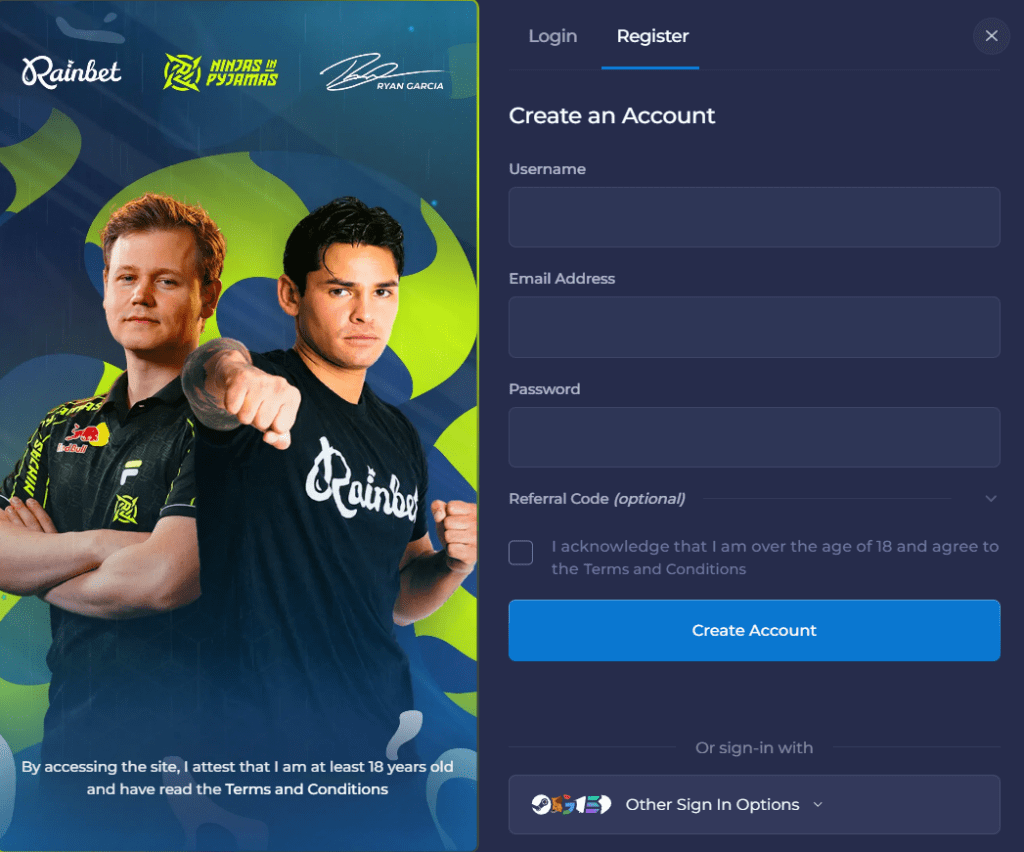Focus the Username input field

pos(754,217)
